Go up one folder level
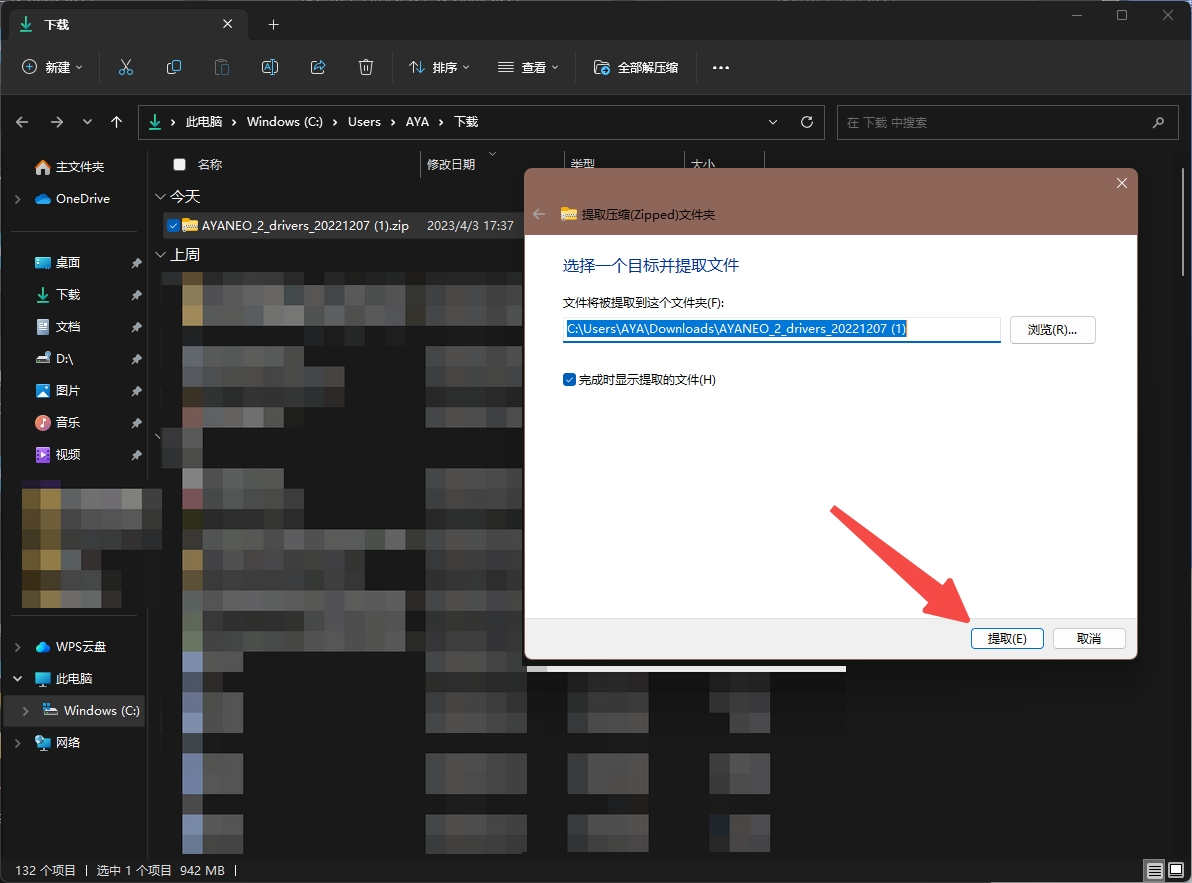This screenshot has width=1192, height=883. coord(117,122)
